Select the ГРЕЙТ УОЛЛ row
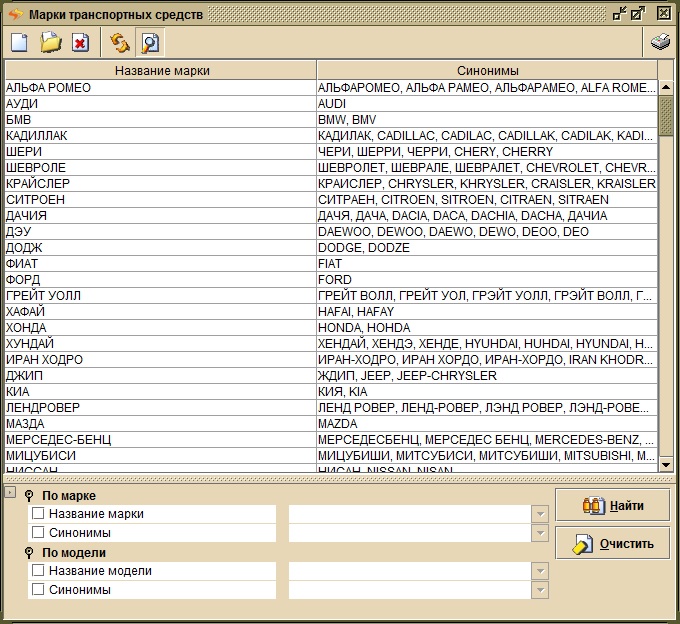Image resolution: width=680 pixels, height=624 pixels. pyautogui.click(x=331, y=296)
